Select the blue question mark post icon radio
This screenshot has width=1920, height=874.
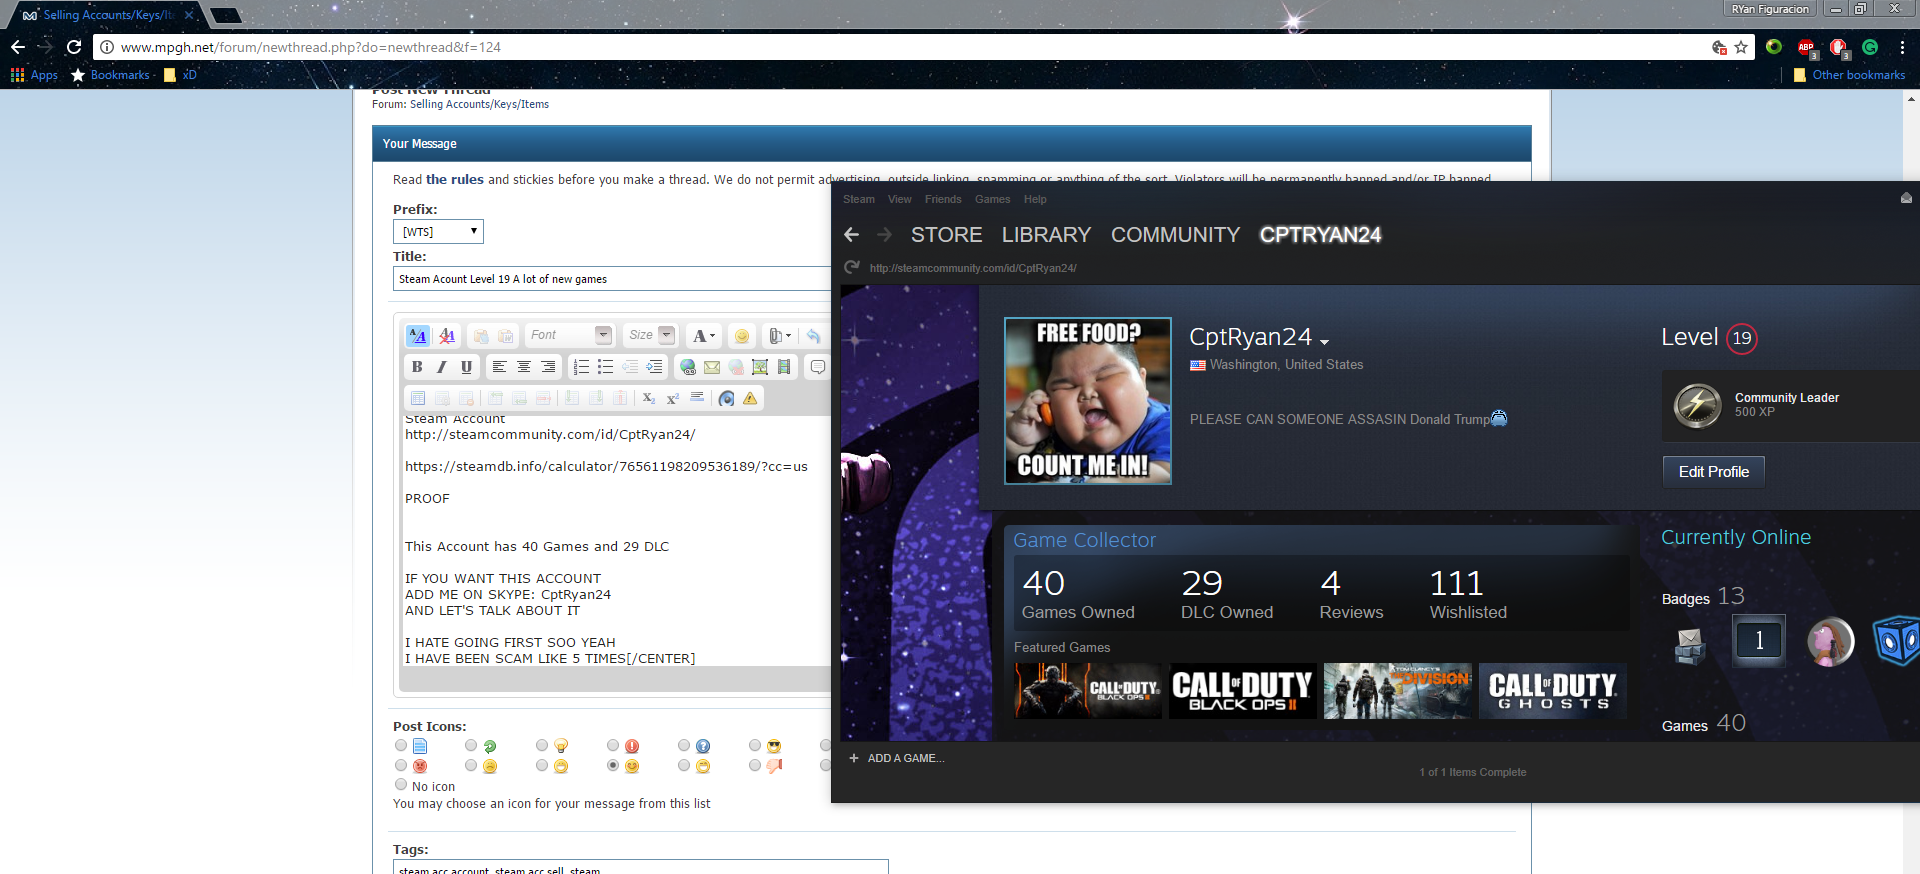point(684,746)
